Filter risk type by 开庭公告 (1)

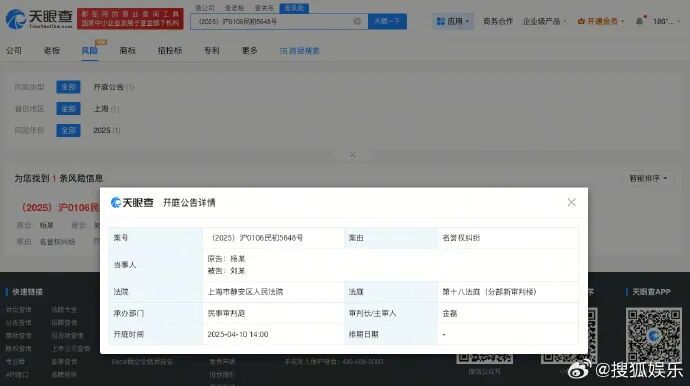(x=114, y=87)
